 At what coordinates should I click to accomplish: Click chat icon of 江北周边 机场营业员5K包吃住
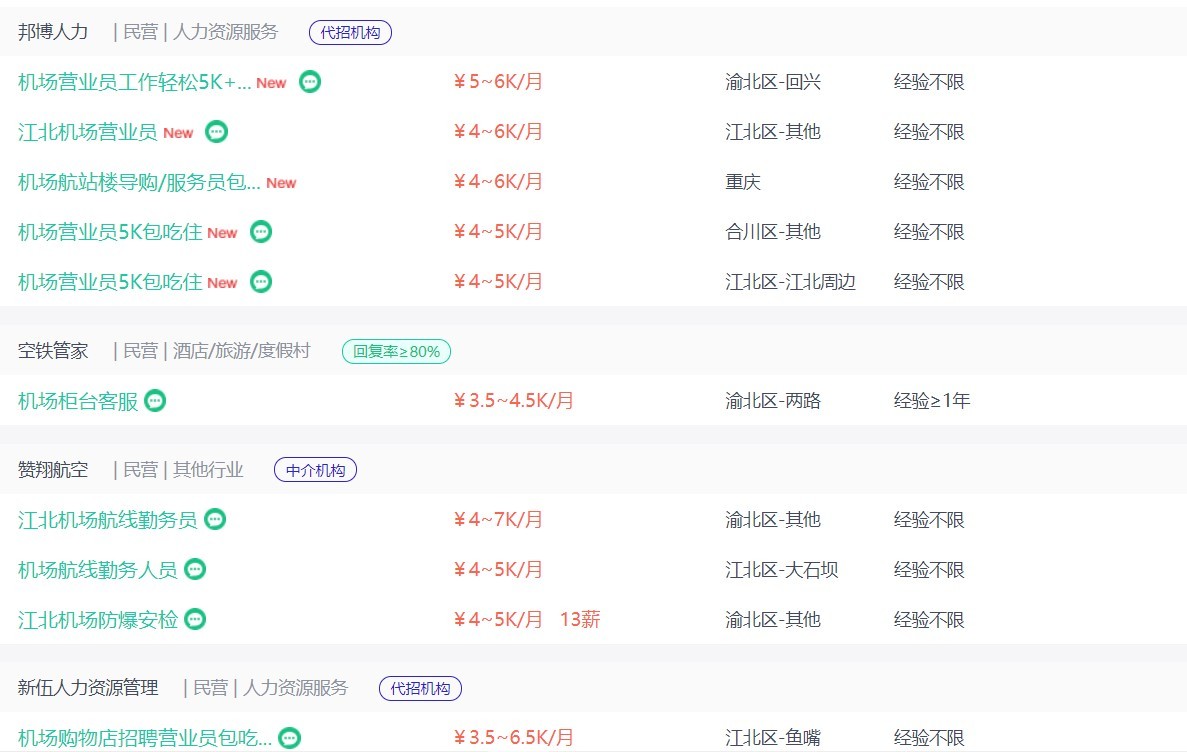[261, 282]
